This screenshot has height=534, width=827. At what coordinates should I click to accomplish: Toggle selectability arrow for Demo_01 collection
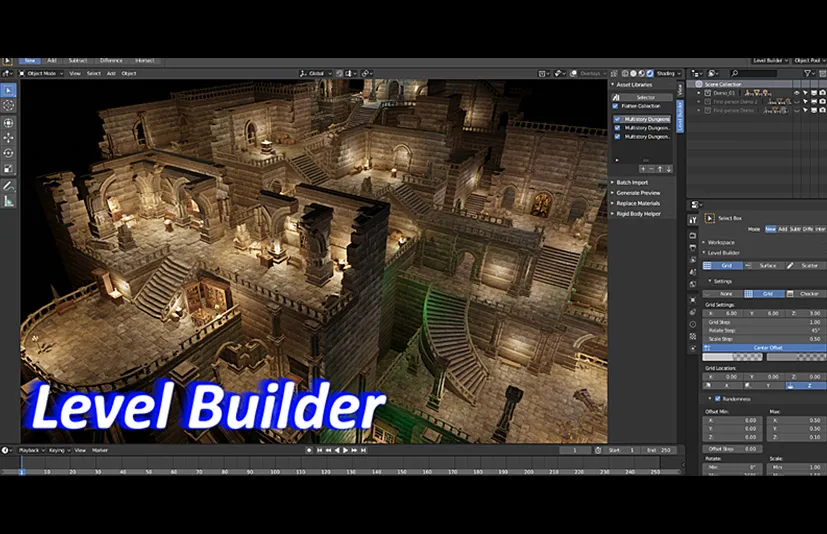805,93
